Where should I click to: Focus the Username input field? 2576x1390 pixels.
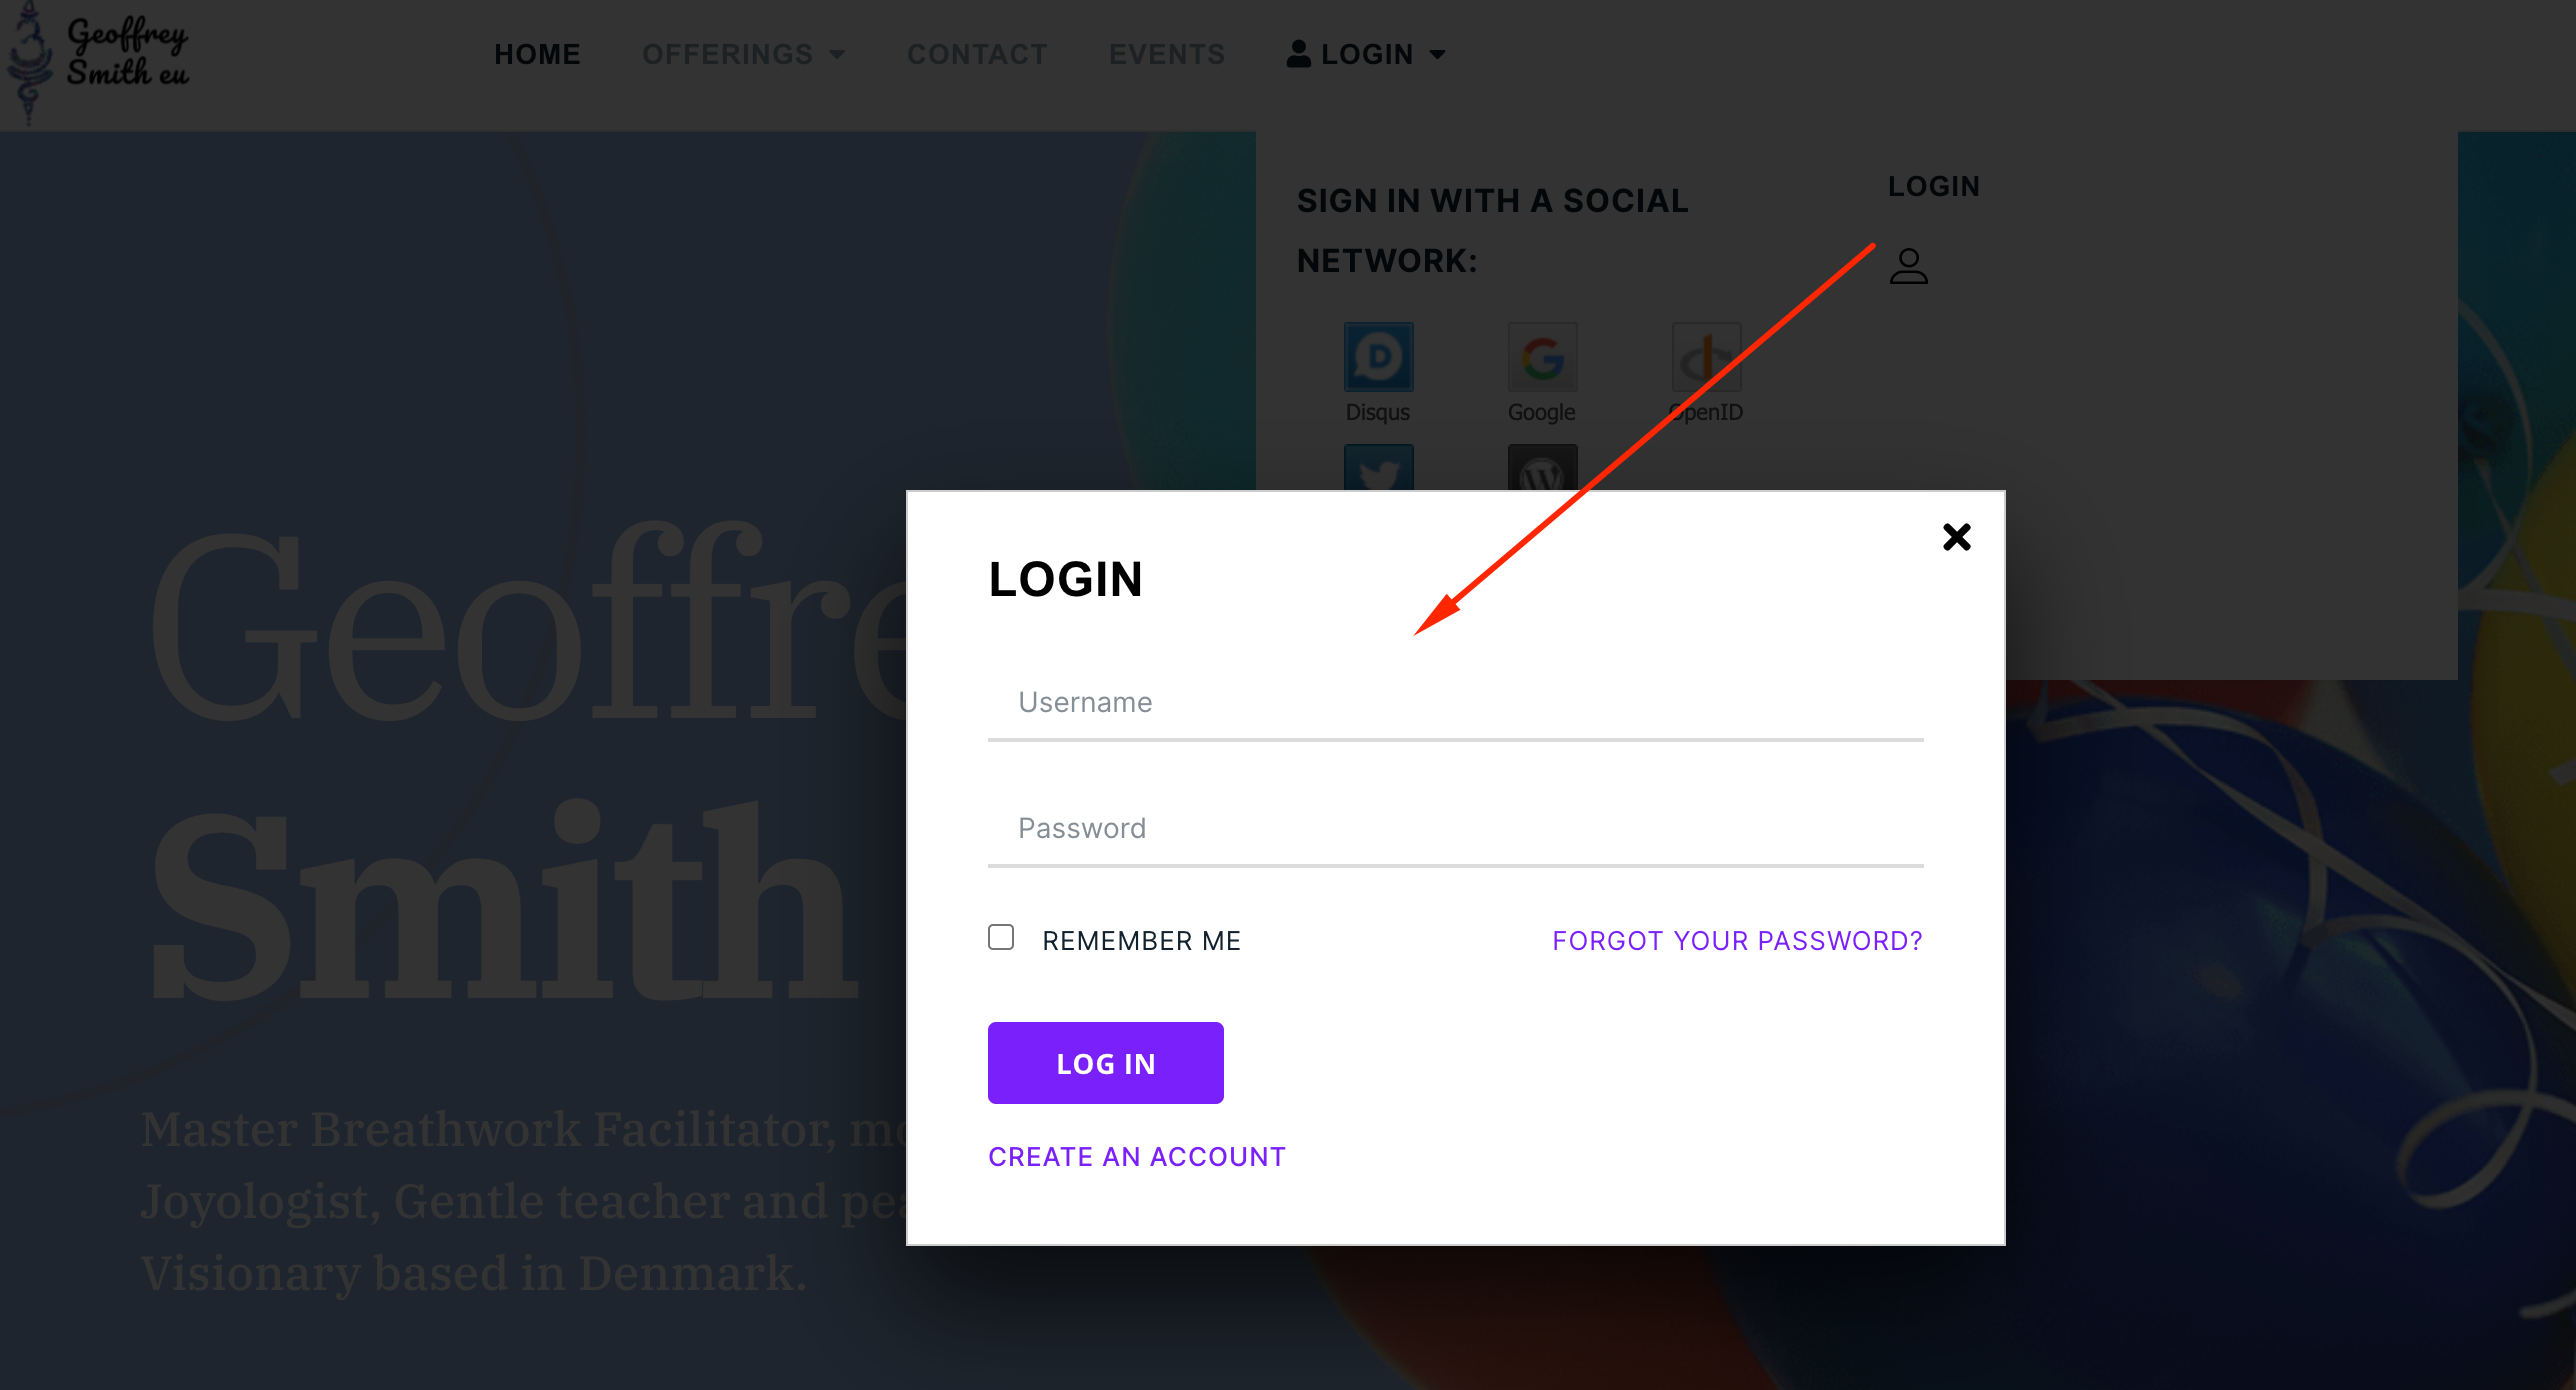click(x=1455, y=703)
